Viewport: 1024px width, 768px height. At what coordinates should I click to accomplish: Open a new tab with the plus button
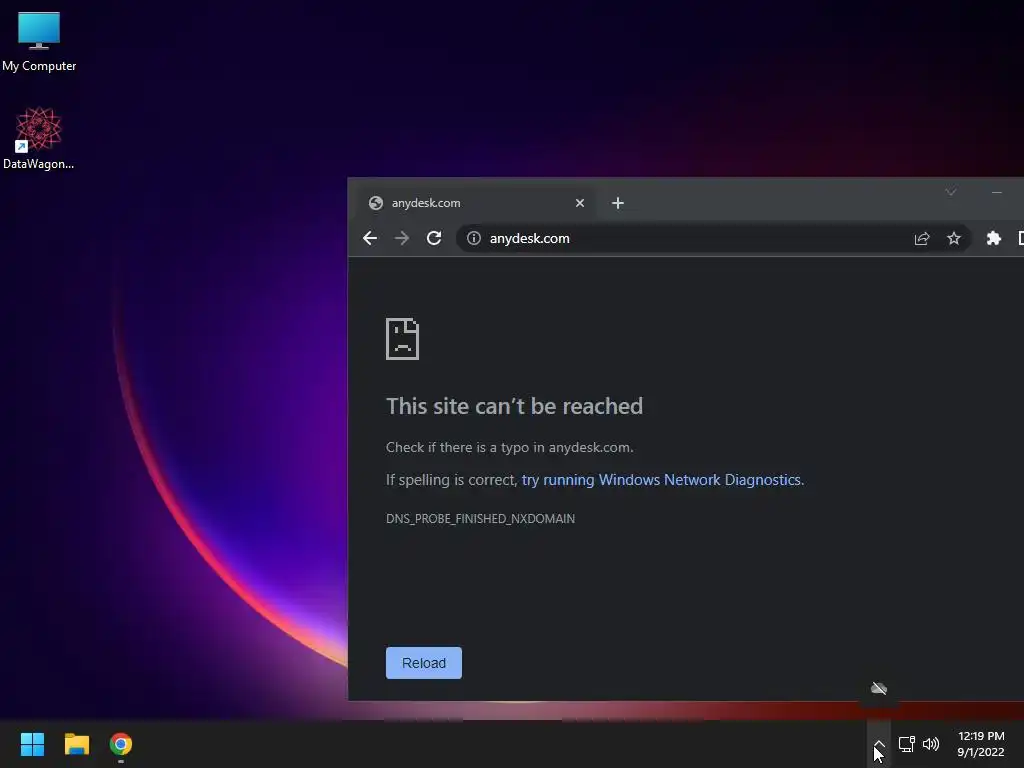click(617, 203)
